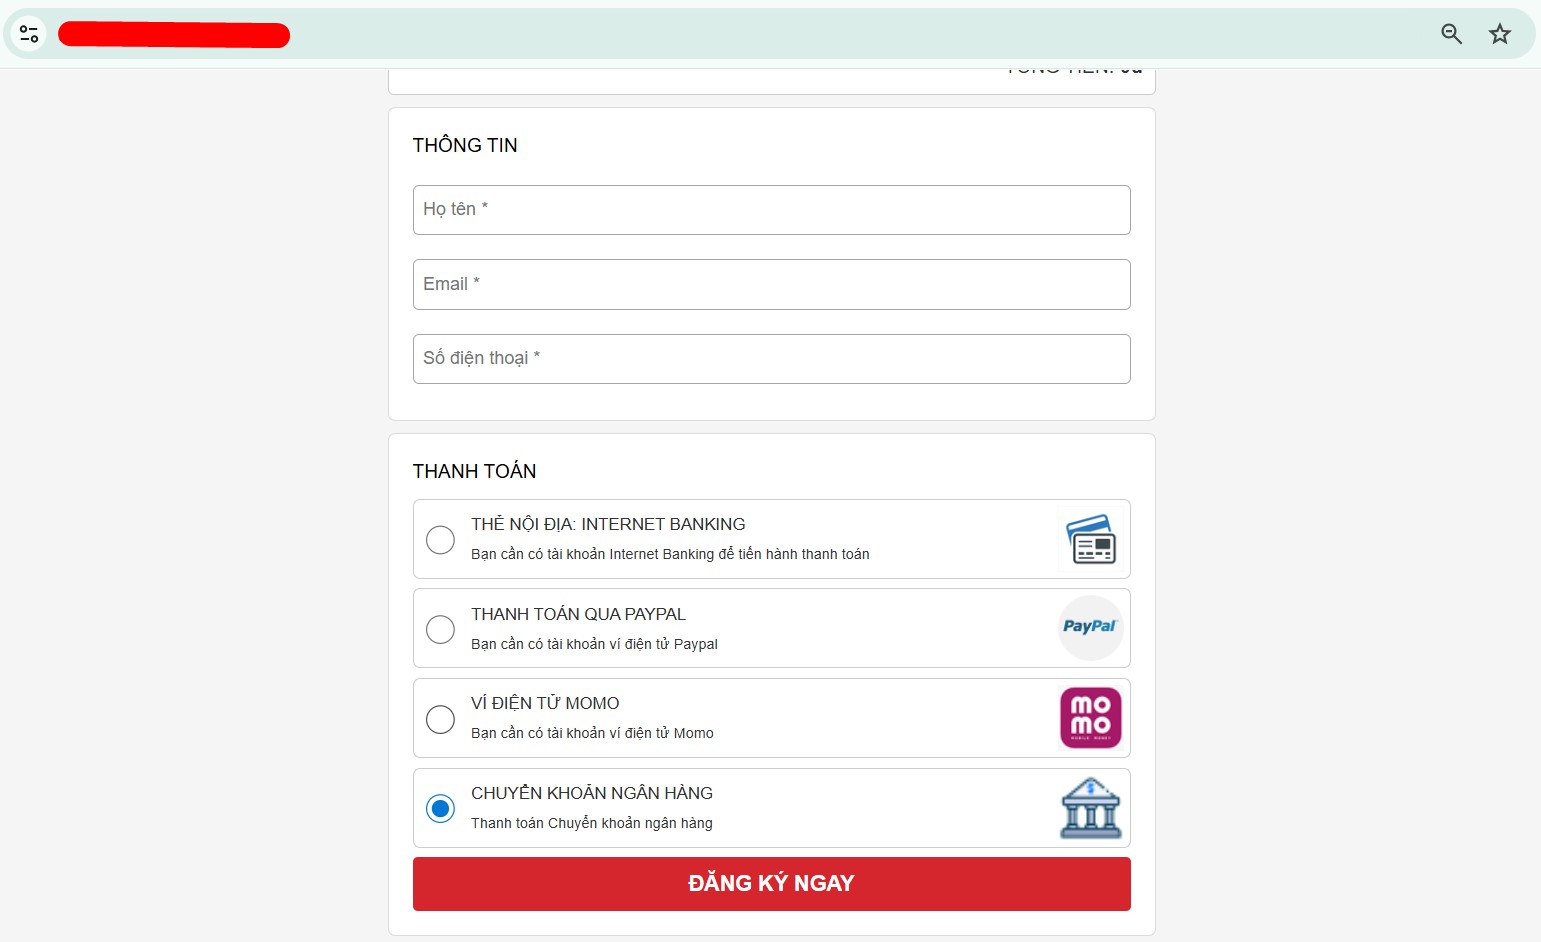Focus the Họ tên input field
This screenshot has width=1541, height=942.
(771, 210)
